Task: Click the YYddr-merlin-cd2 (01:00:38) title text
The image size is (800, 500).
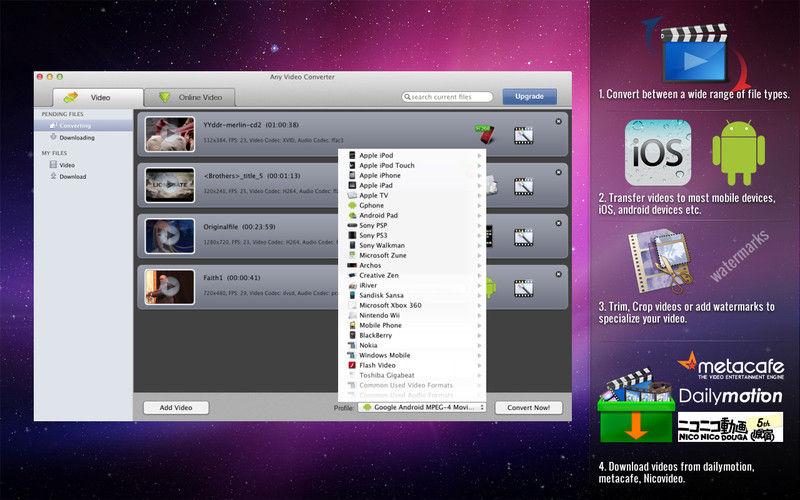Action: [x=251, y=124]
